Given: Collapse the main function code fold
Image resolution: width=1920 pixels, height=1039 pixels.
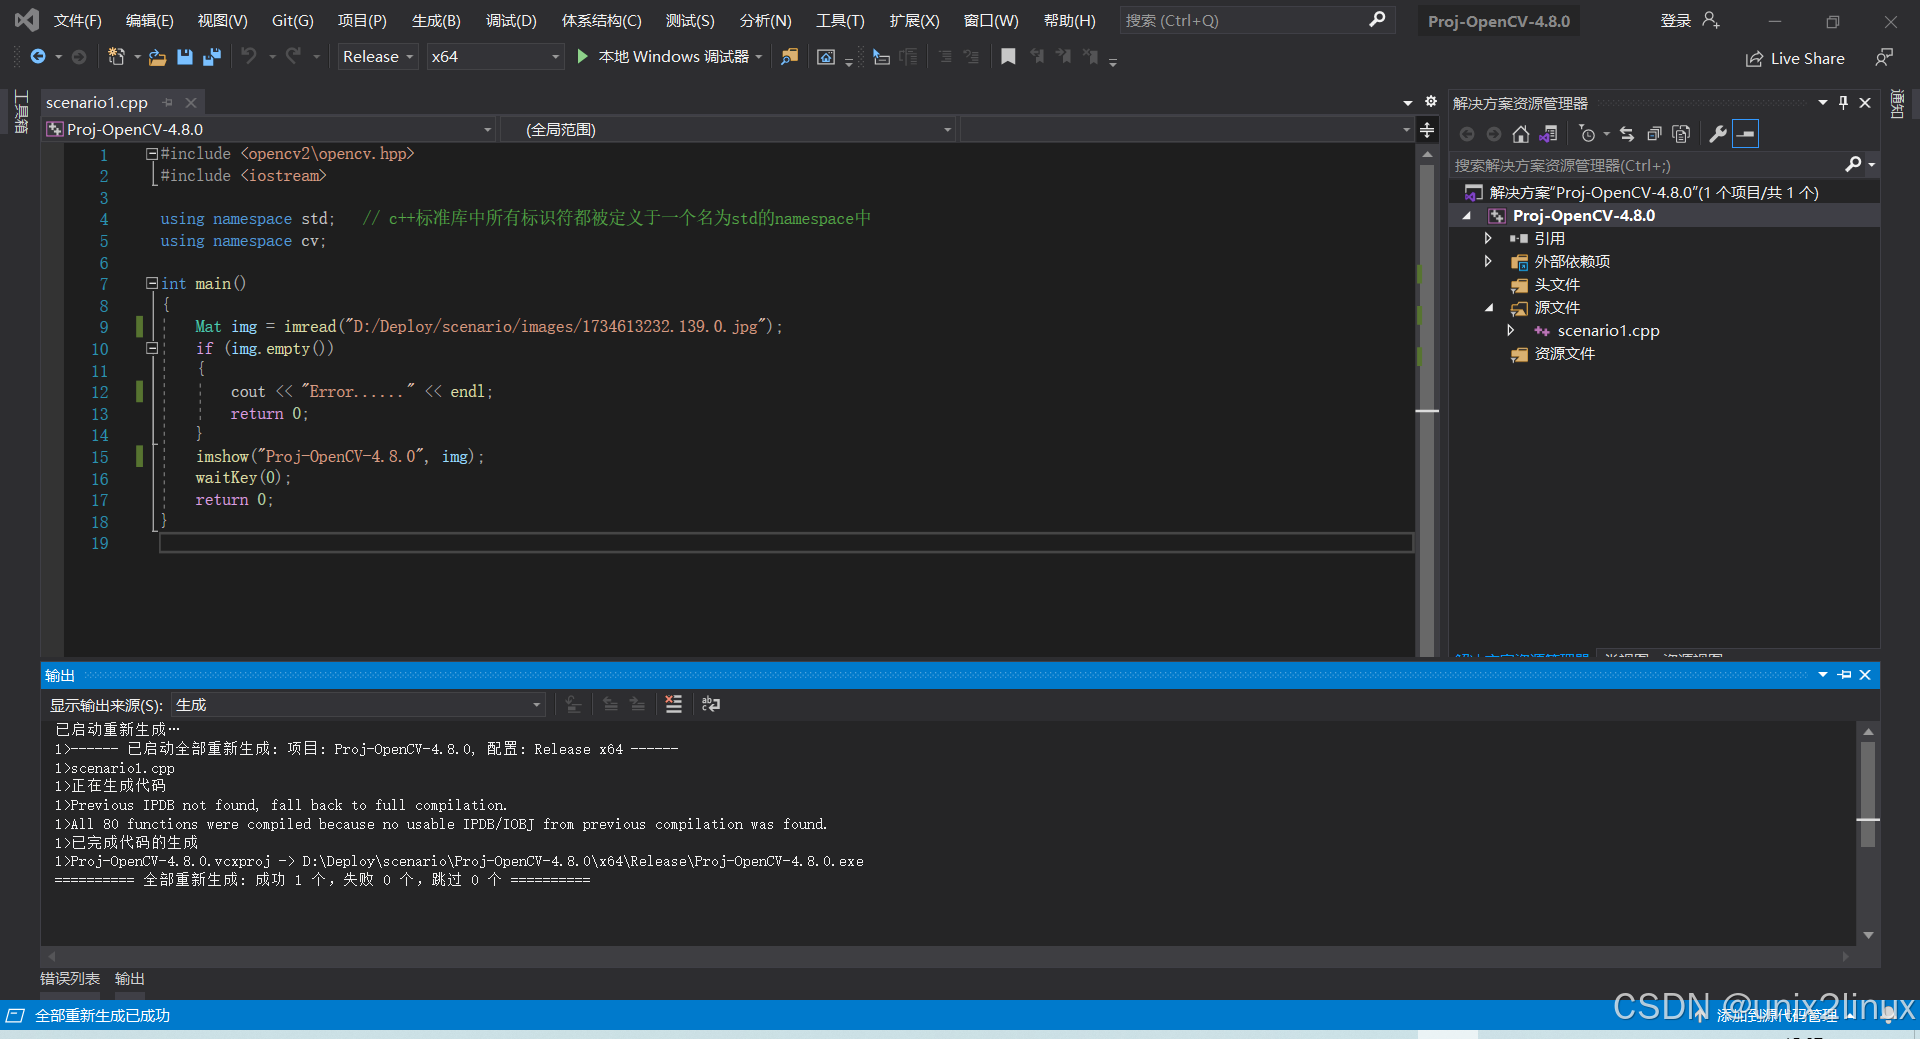Looking at the screenshot, I should pos(152,283).
